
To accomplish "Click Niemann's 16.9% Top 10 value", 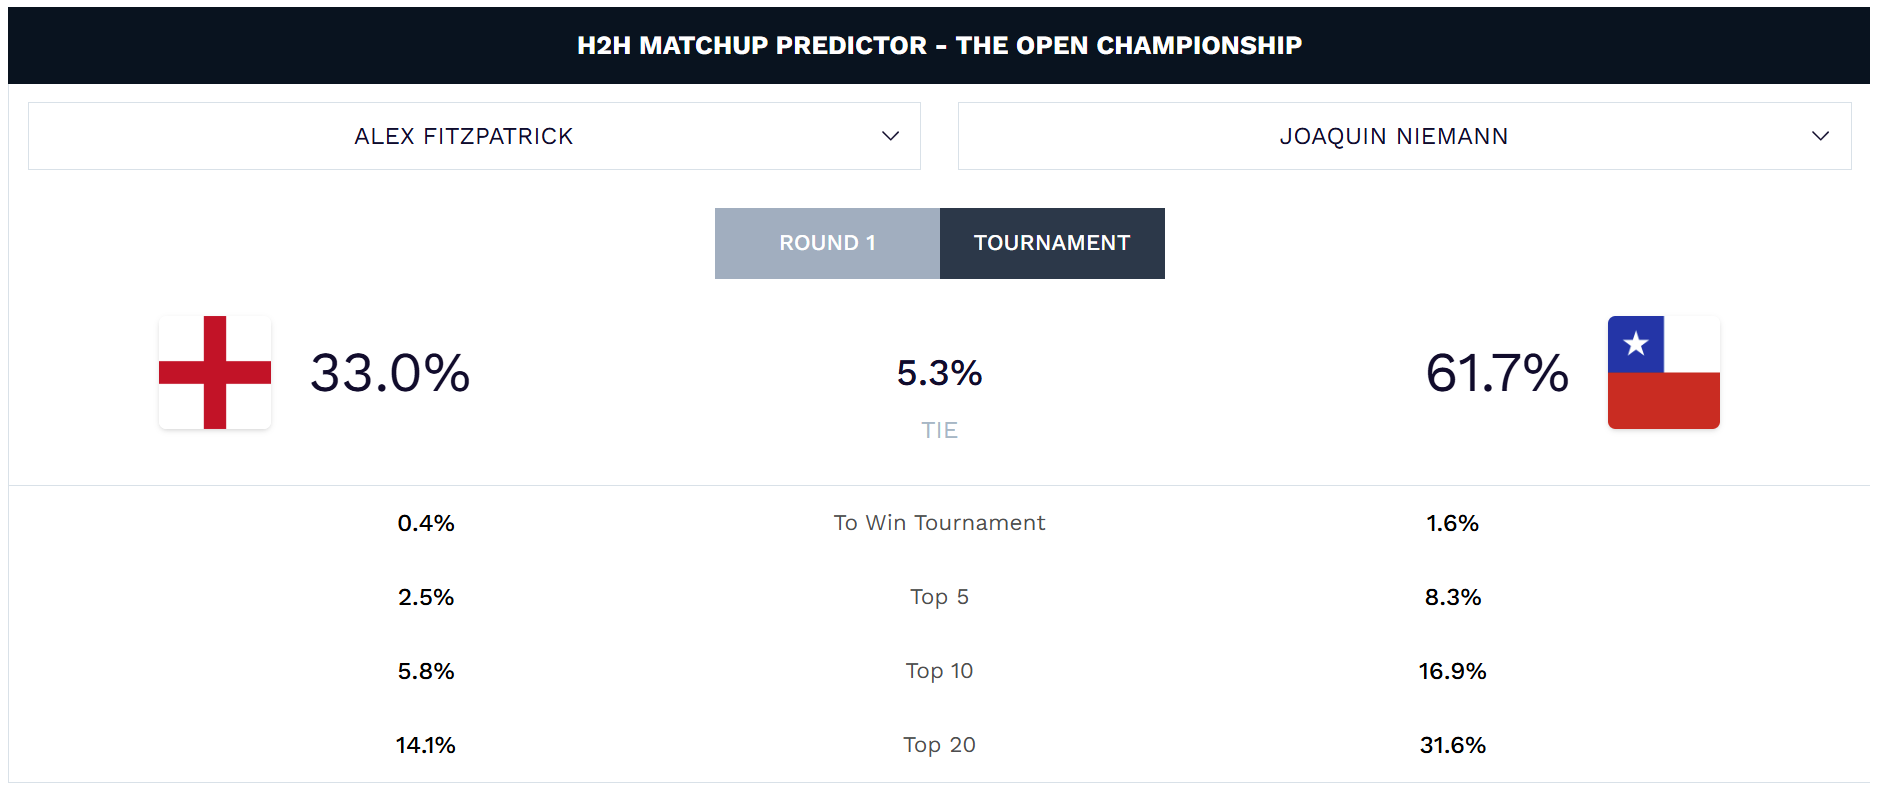I will [x=1452, y=671].
